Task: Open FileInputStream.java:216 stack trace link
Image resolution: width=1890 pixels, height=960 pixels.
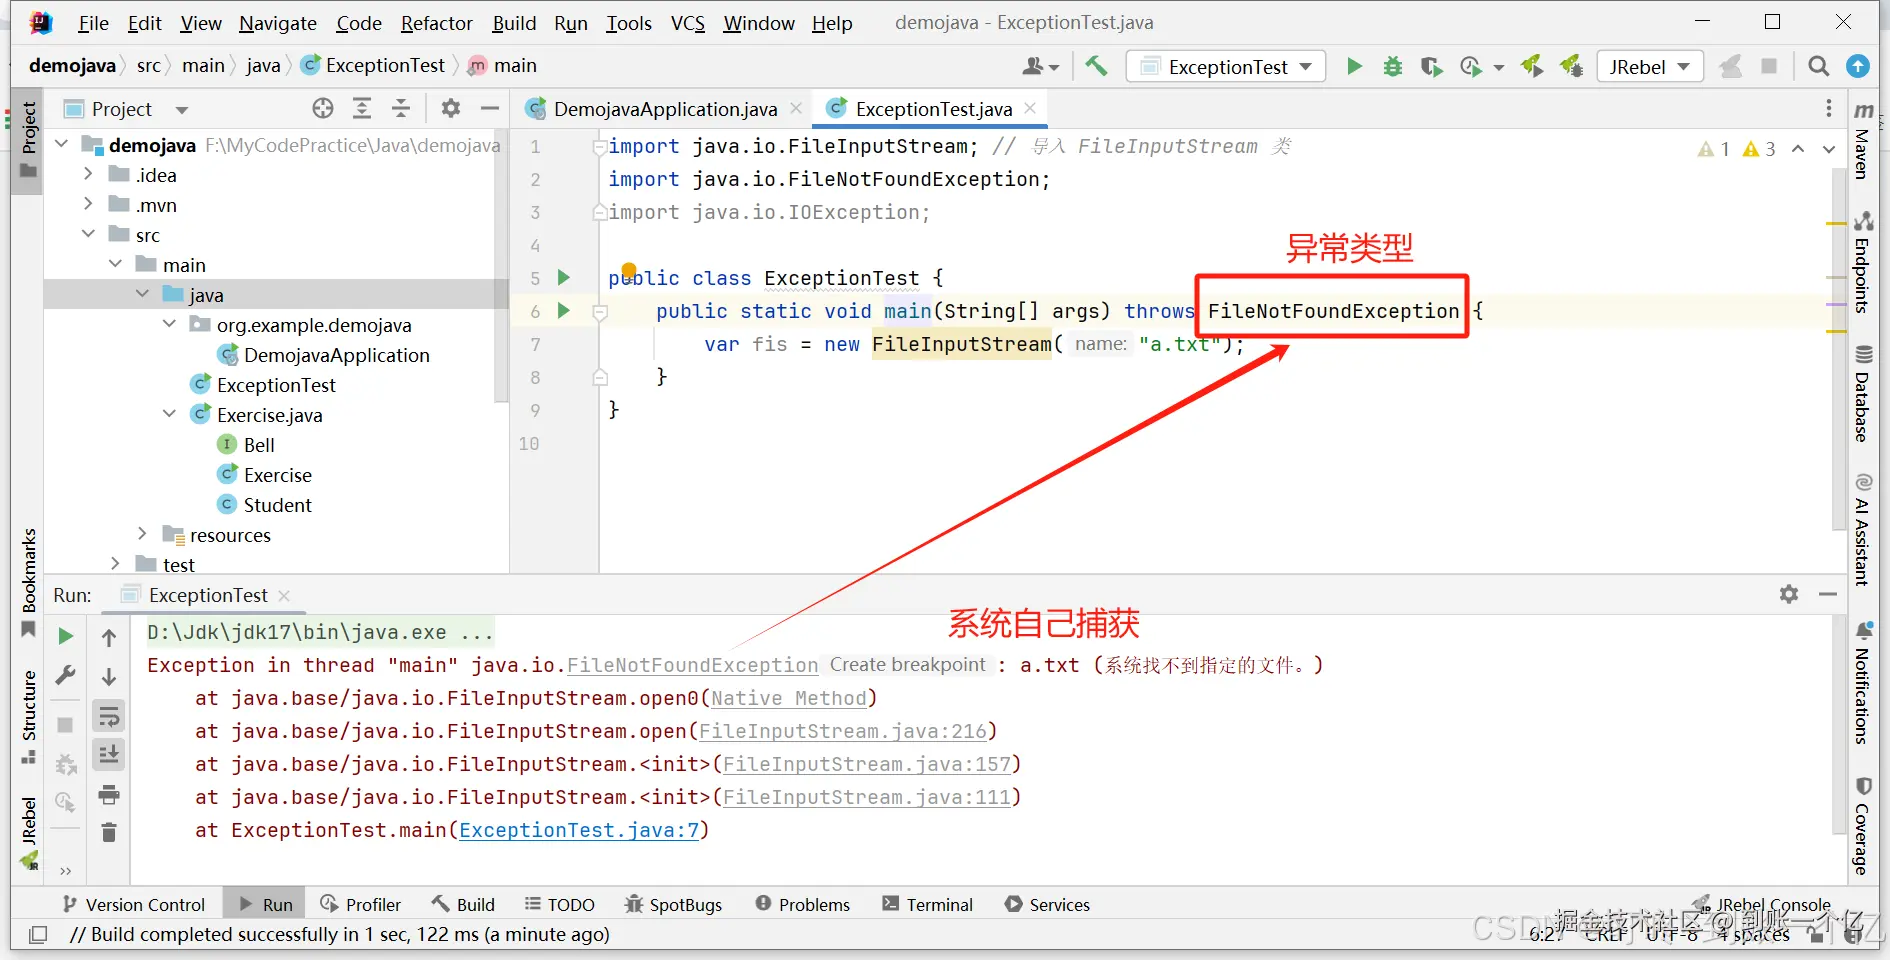Action: [x=843, y=731]
